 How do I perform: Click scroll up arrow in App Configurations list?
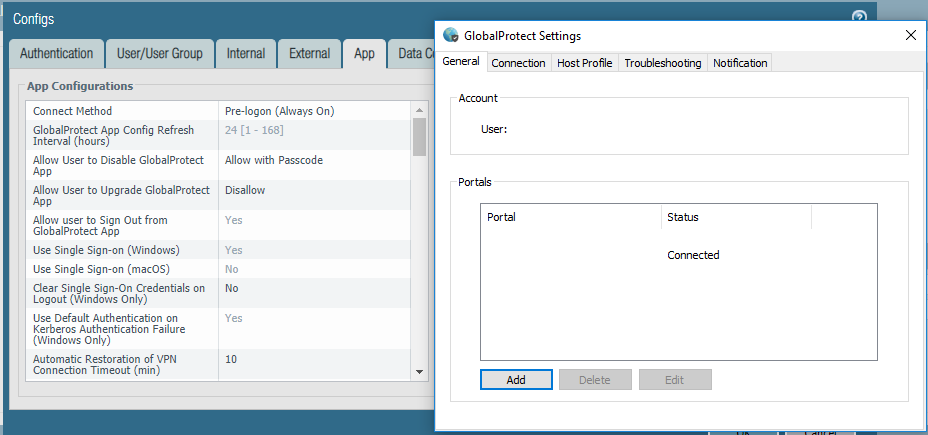click(x=420, y=110)
